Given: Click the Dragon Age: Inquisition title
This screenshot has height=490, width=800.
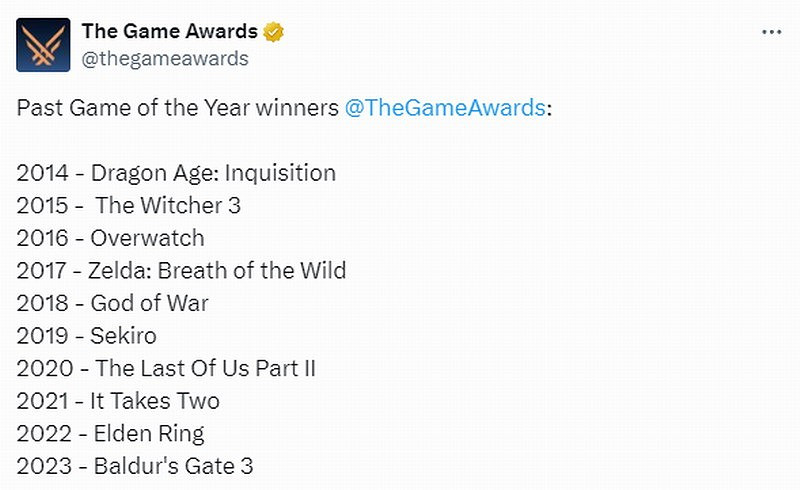Looking at the screenshot, I should tap(213, 173).
